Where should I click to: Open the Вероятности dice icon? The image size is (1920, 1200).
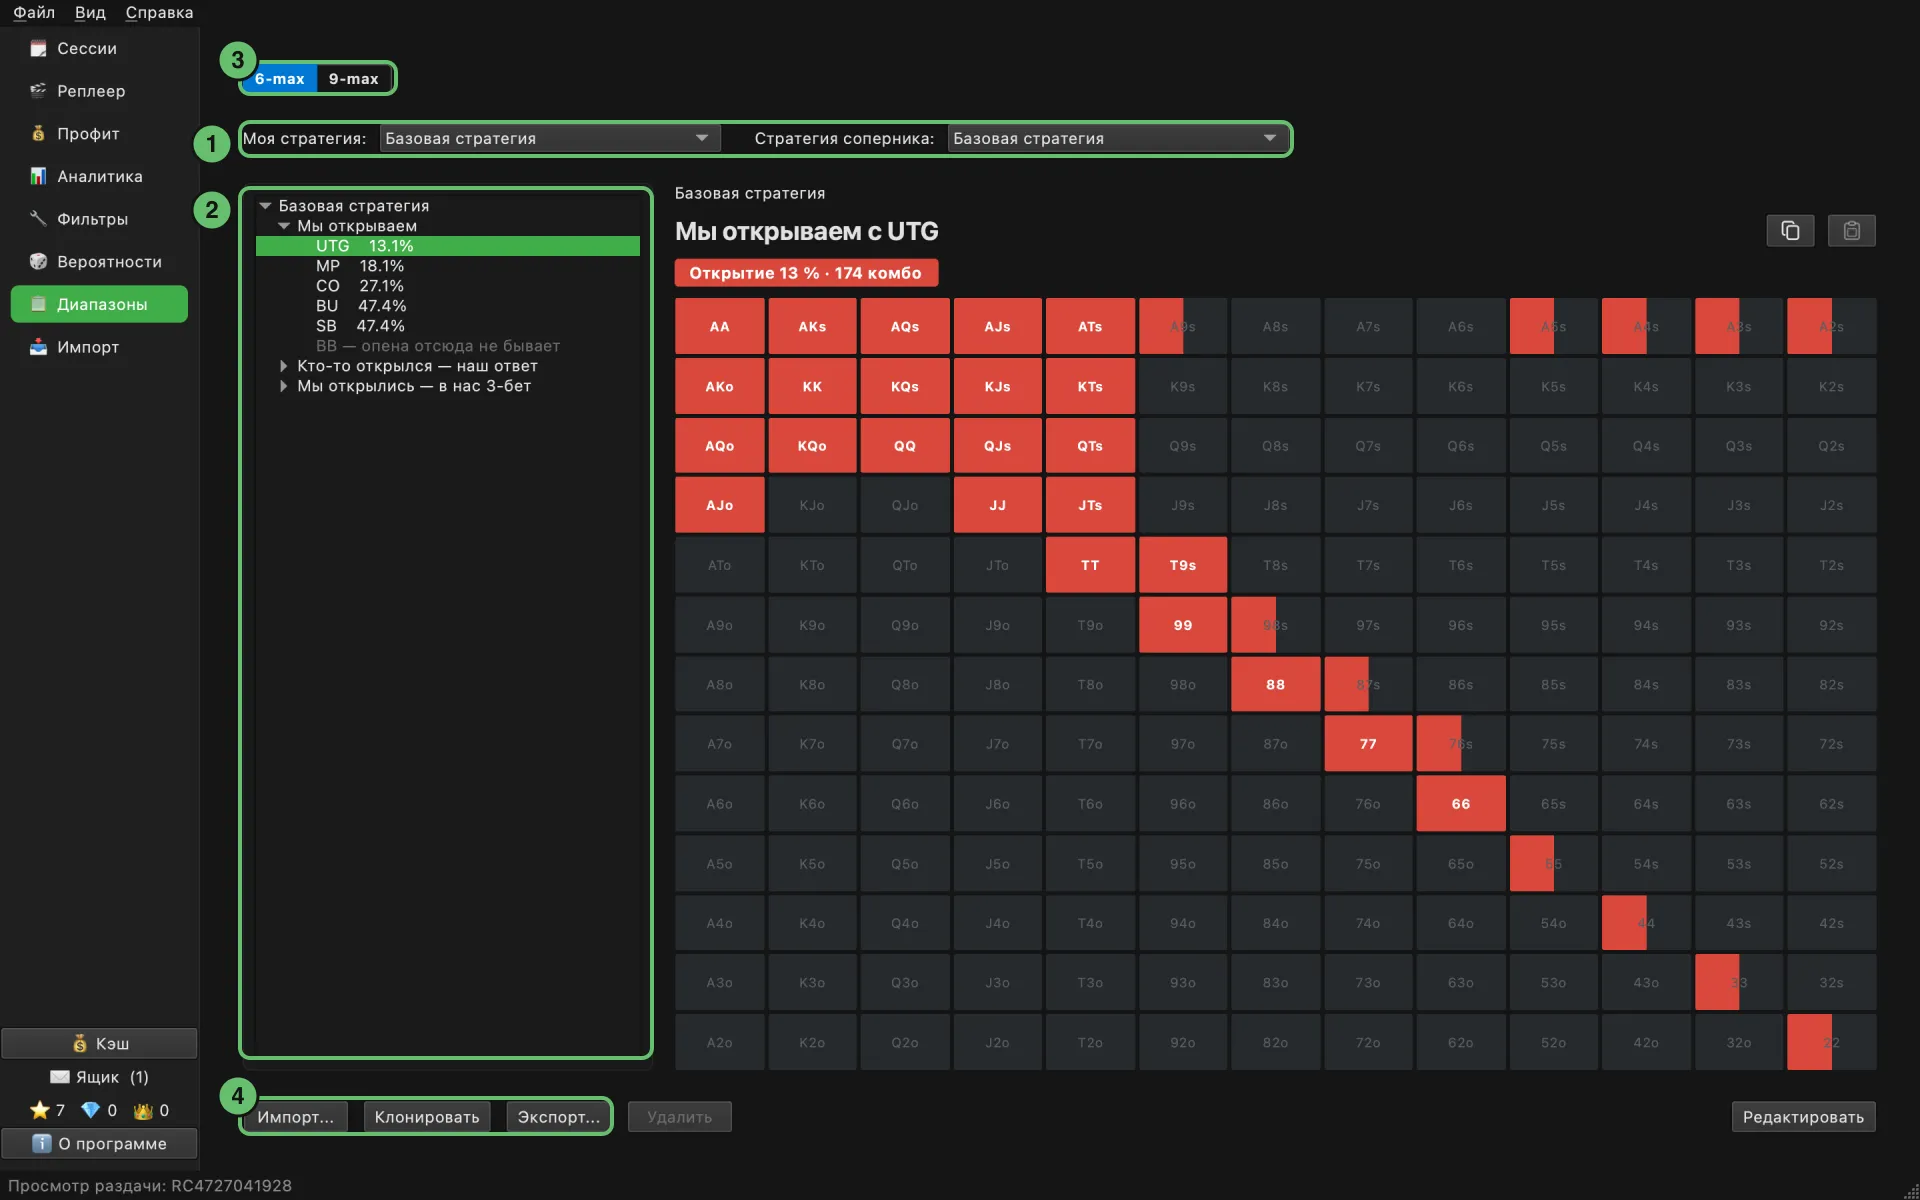38,262
